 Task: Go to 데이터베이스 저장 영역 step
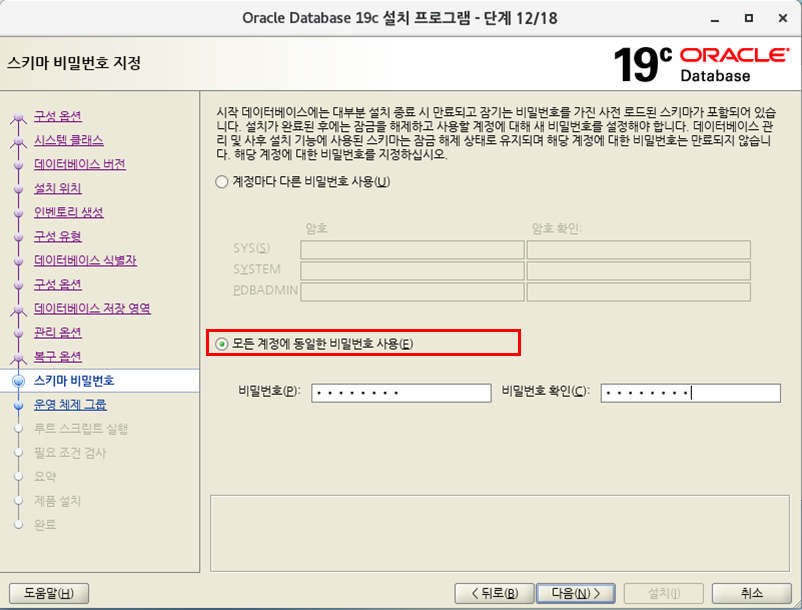pos(92,308)
